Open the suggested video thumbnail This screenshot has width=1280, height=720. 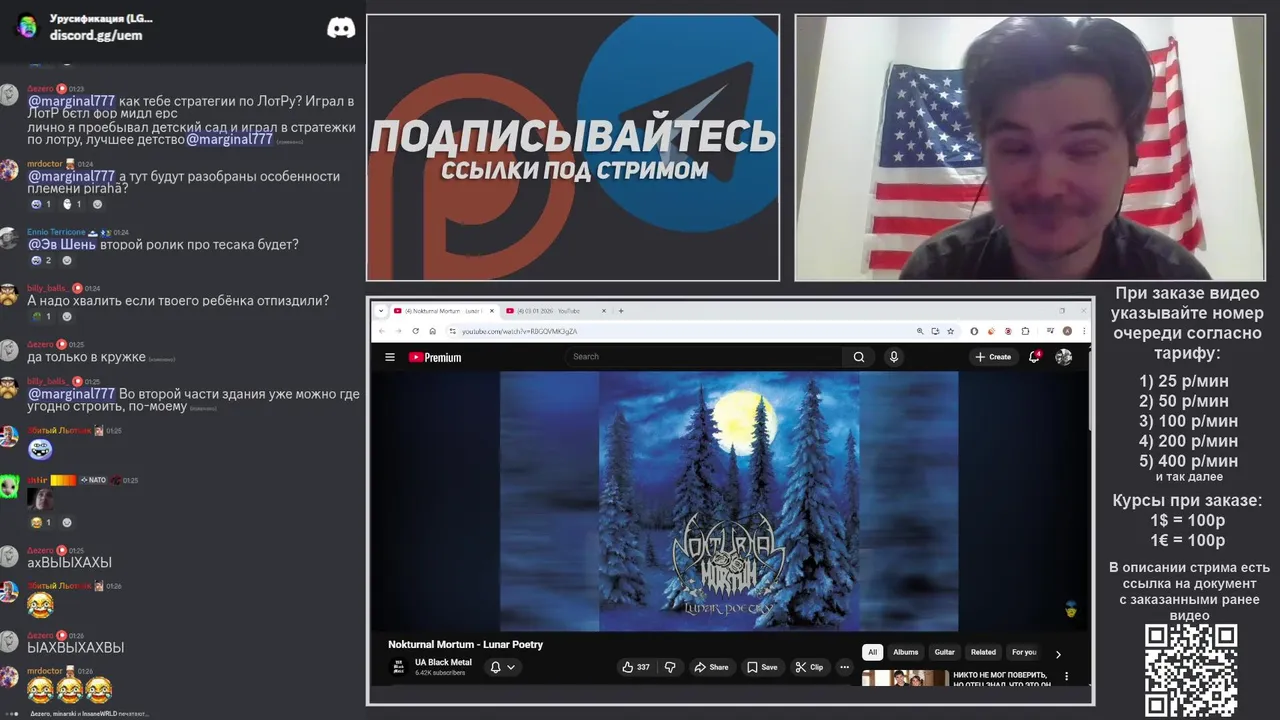click(905, 678)
